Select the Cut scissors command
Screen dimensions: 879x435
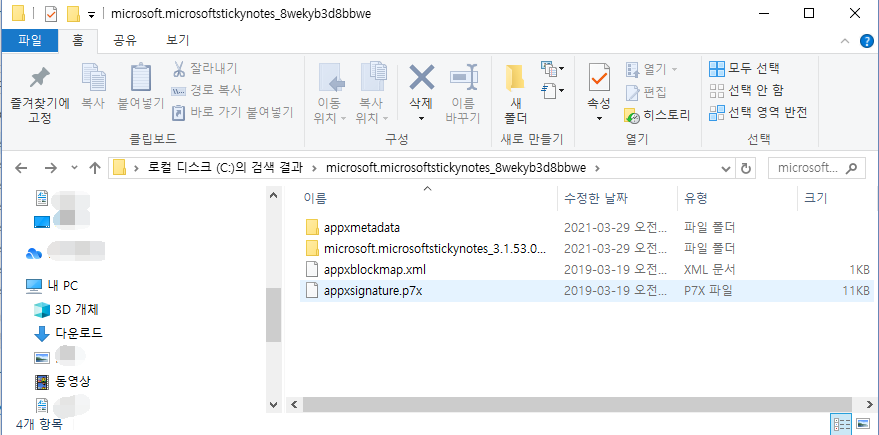205,68
